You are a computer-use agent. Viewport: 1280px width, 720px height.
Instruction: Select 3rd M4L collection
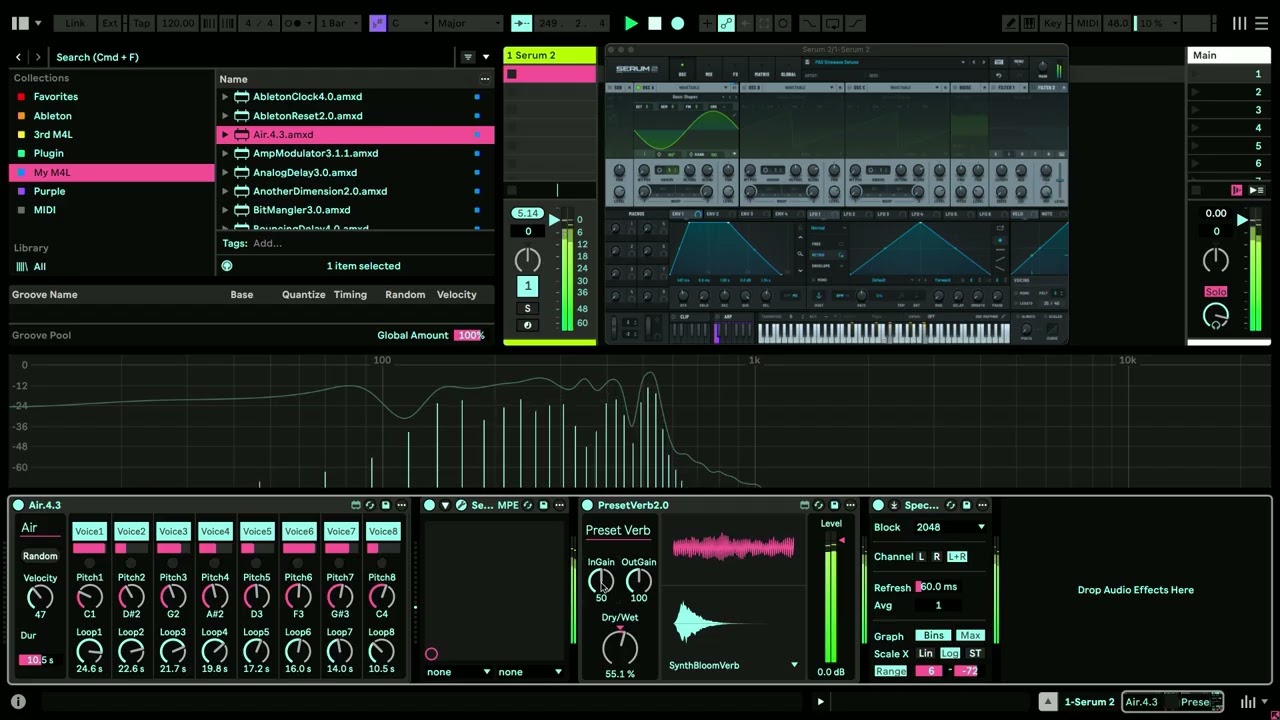tap(52, 135)
